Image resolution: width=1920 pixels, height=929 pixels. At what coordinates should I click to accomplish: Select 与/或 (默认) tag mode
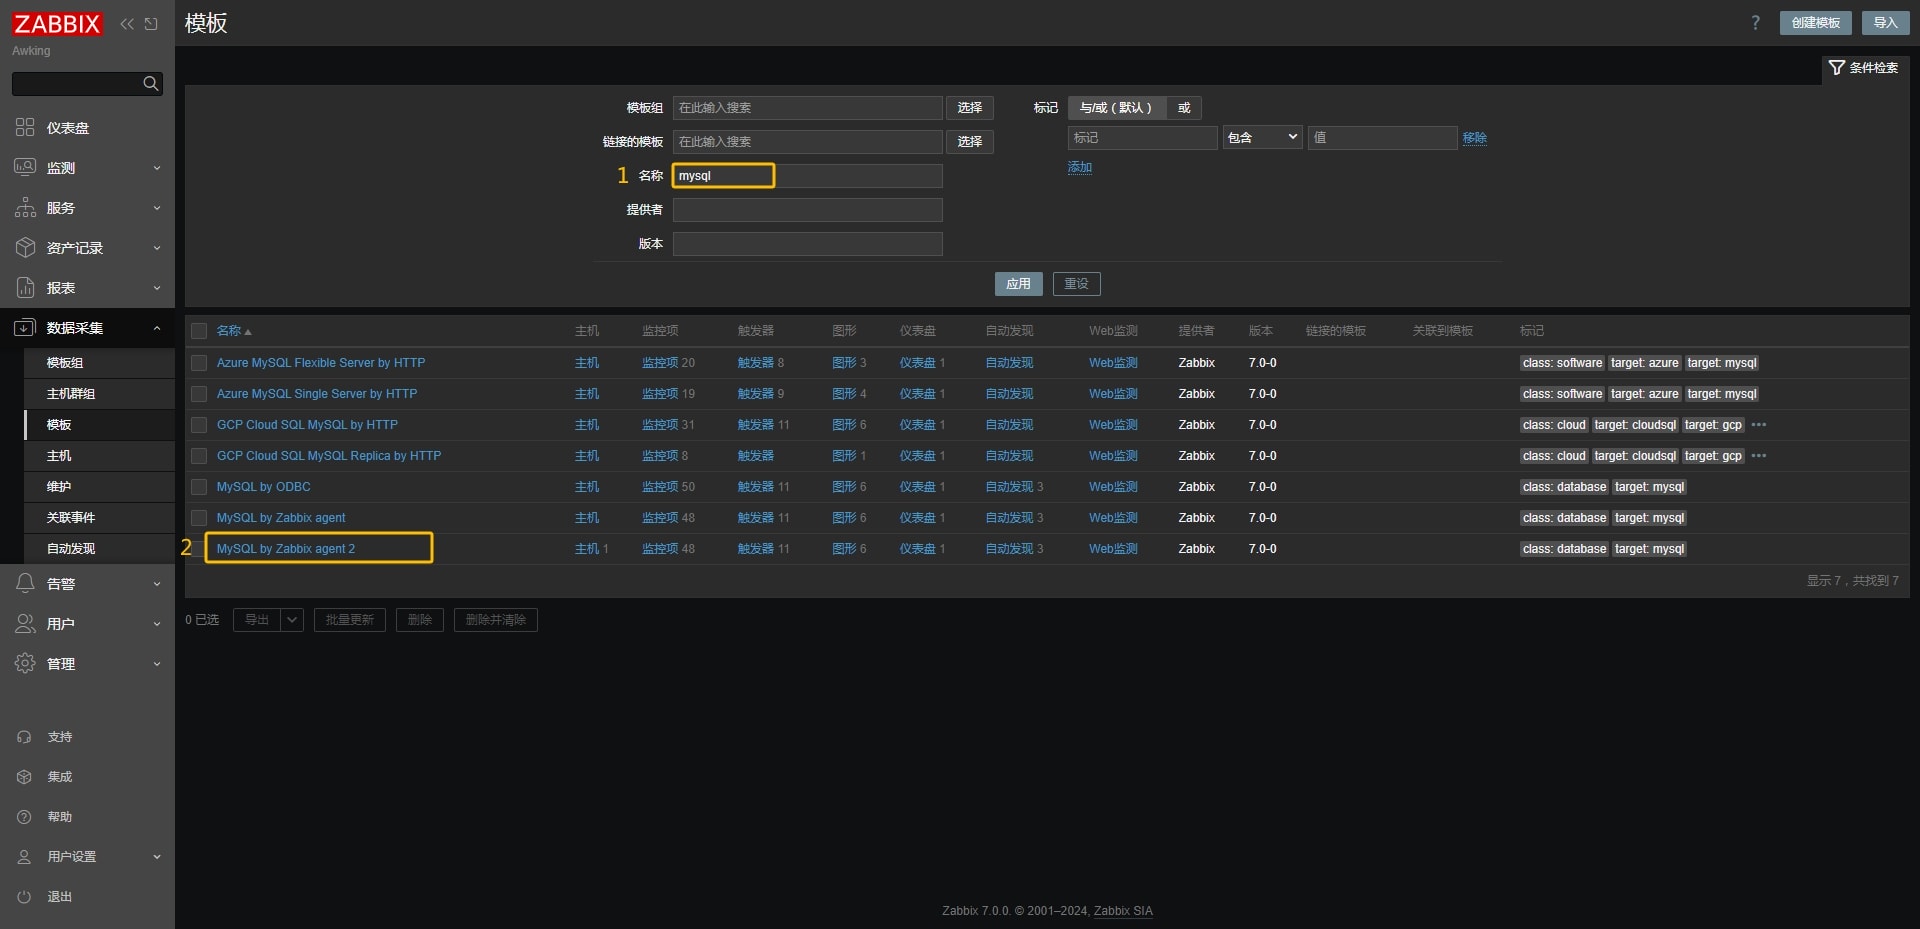1116,108
